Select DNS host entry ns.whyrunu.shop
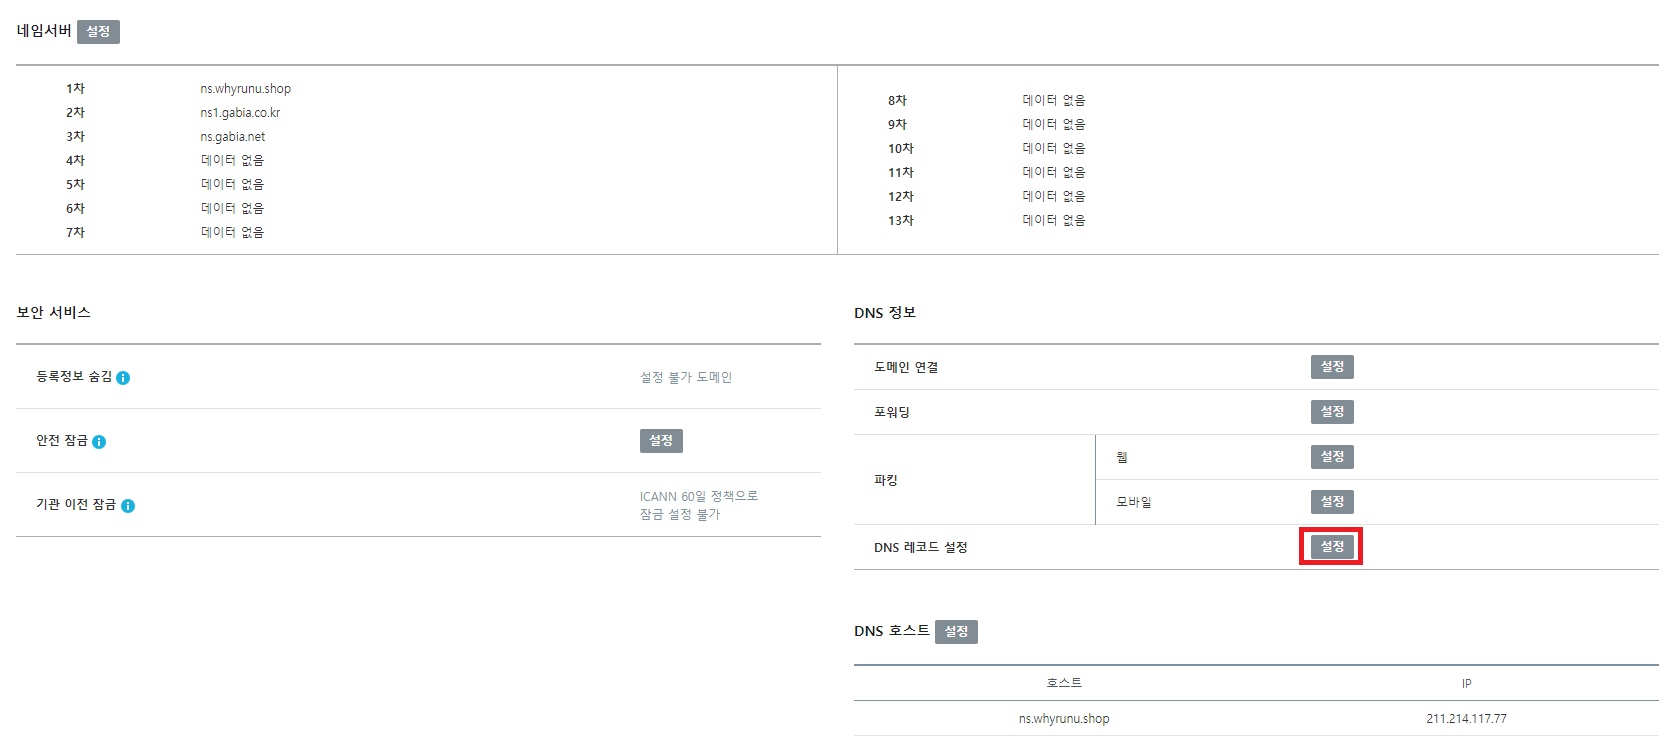The image size is (1675, 752). 1064,719
